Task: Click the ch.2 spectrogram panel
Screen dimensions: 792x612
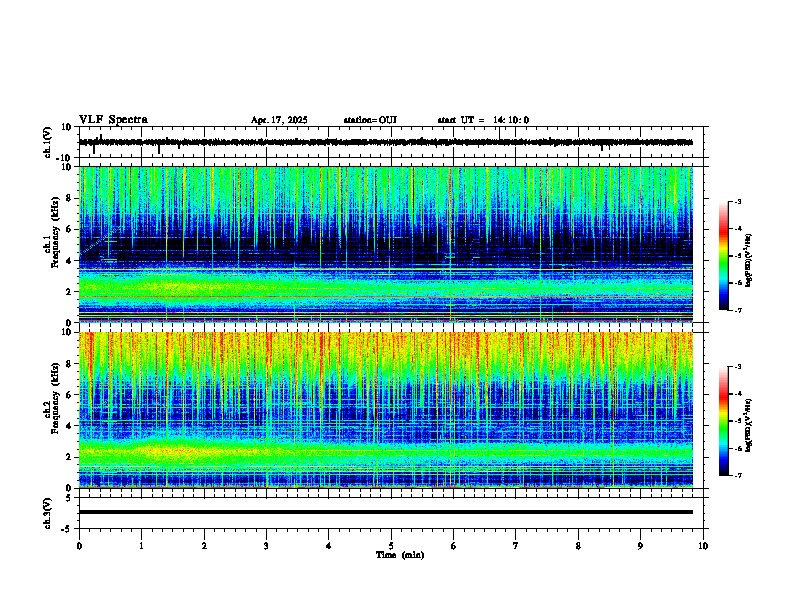Action: point(386,410)
